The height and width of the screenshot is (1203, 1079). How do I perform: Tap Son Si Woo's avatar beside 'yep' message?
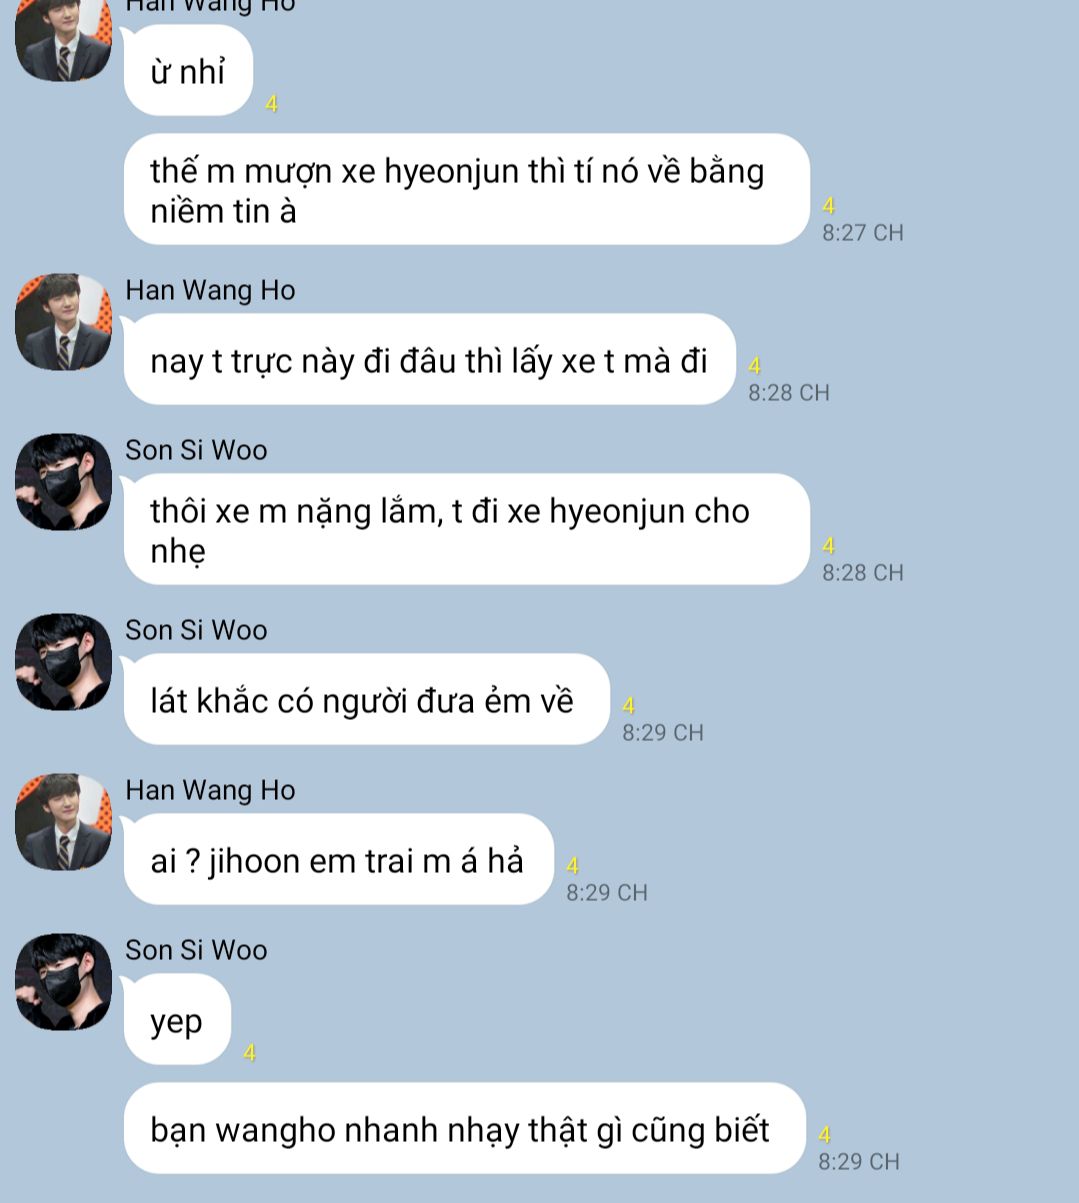click(x=63, y=982)
